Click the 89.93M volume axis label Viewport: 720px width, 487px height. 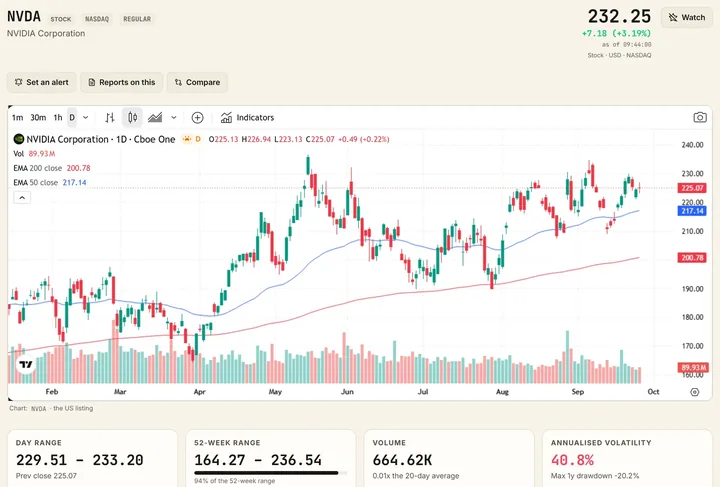pos(692,367)
